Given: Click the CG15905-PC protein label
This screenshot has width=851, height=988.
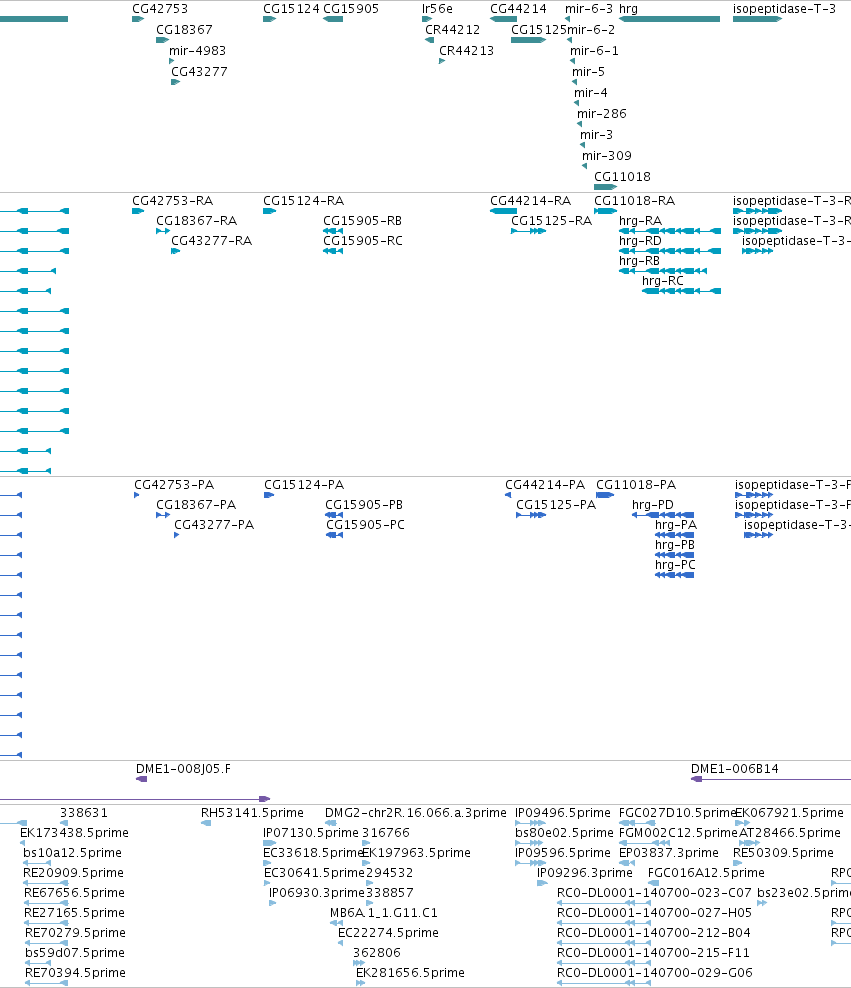Looking at the screenshot, I should [365, 525].
